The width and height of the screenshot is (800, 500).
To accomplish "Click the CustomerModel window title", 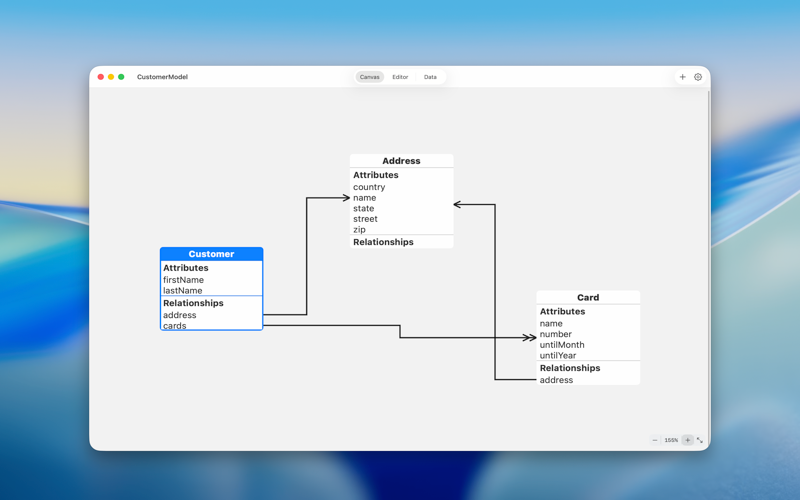I will pos(162,77).
